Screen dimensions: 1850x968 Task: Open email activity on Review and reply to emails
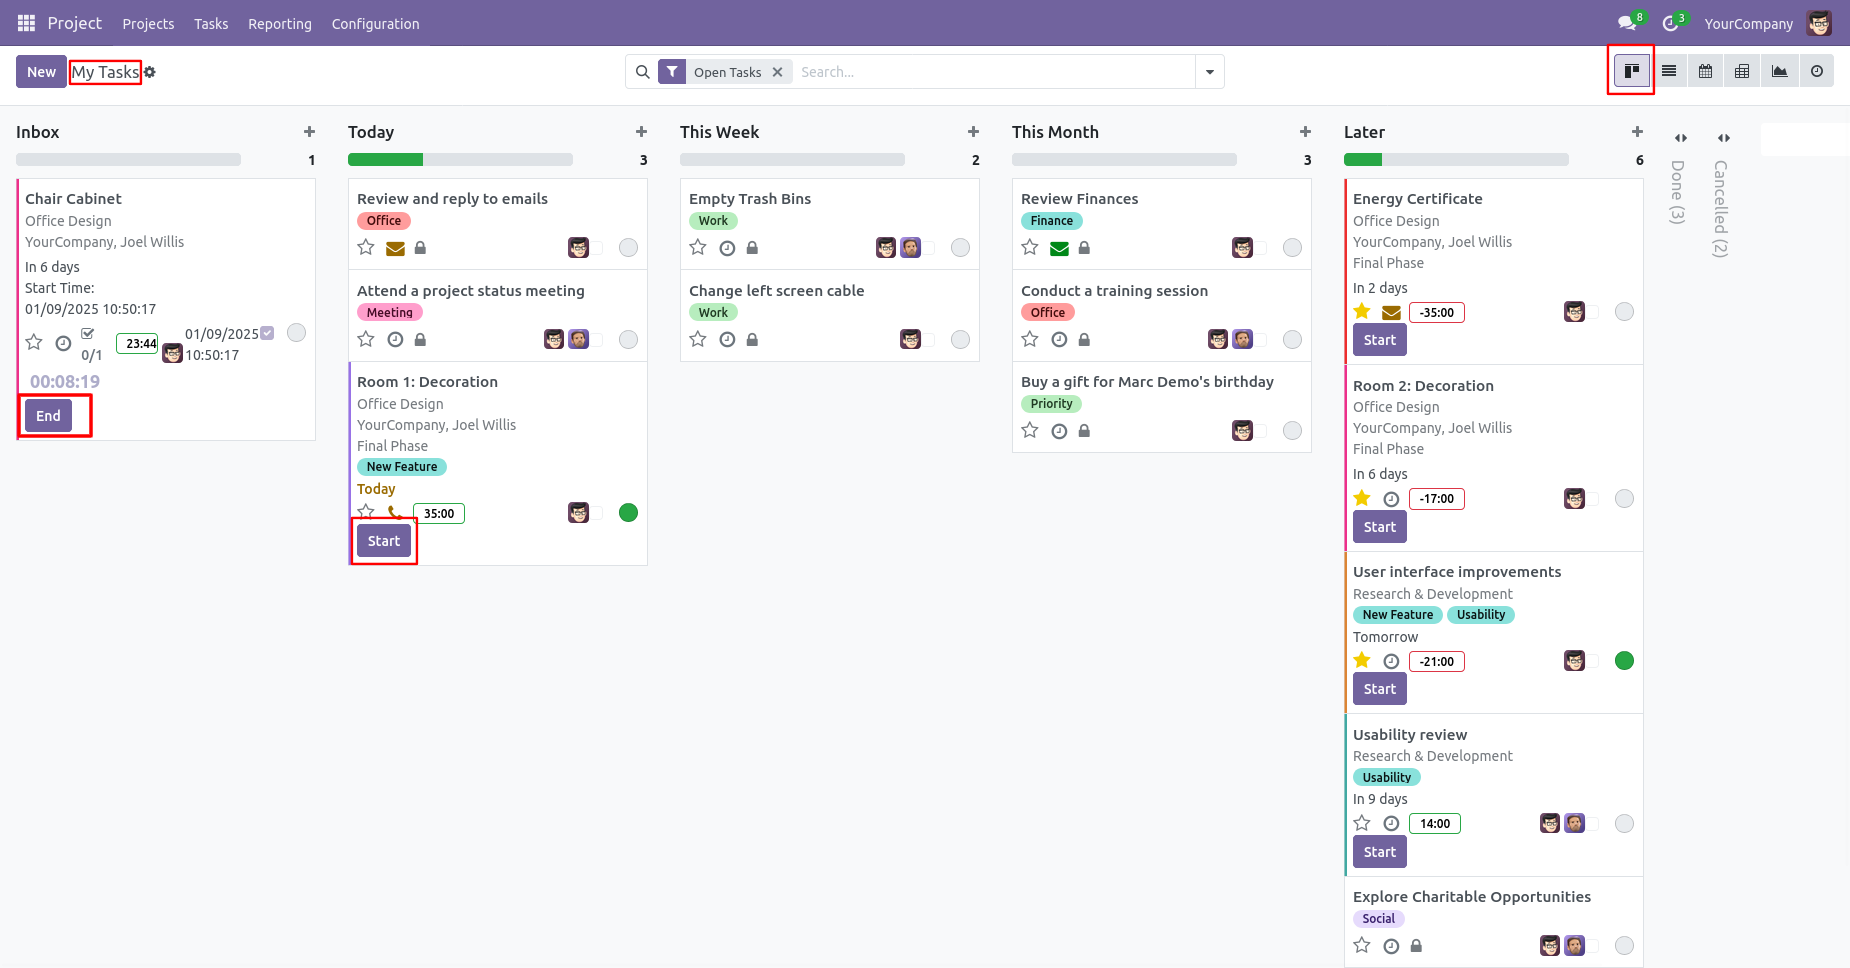coord(395,248)
